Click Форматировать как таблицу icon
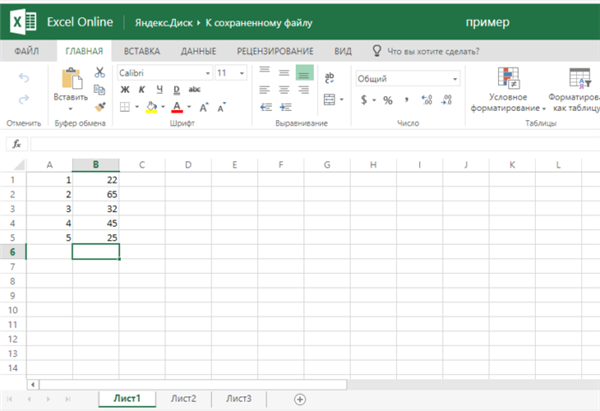The width and height of the screenshot is (600, 411). click(x=579, y=78)
